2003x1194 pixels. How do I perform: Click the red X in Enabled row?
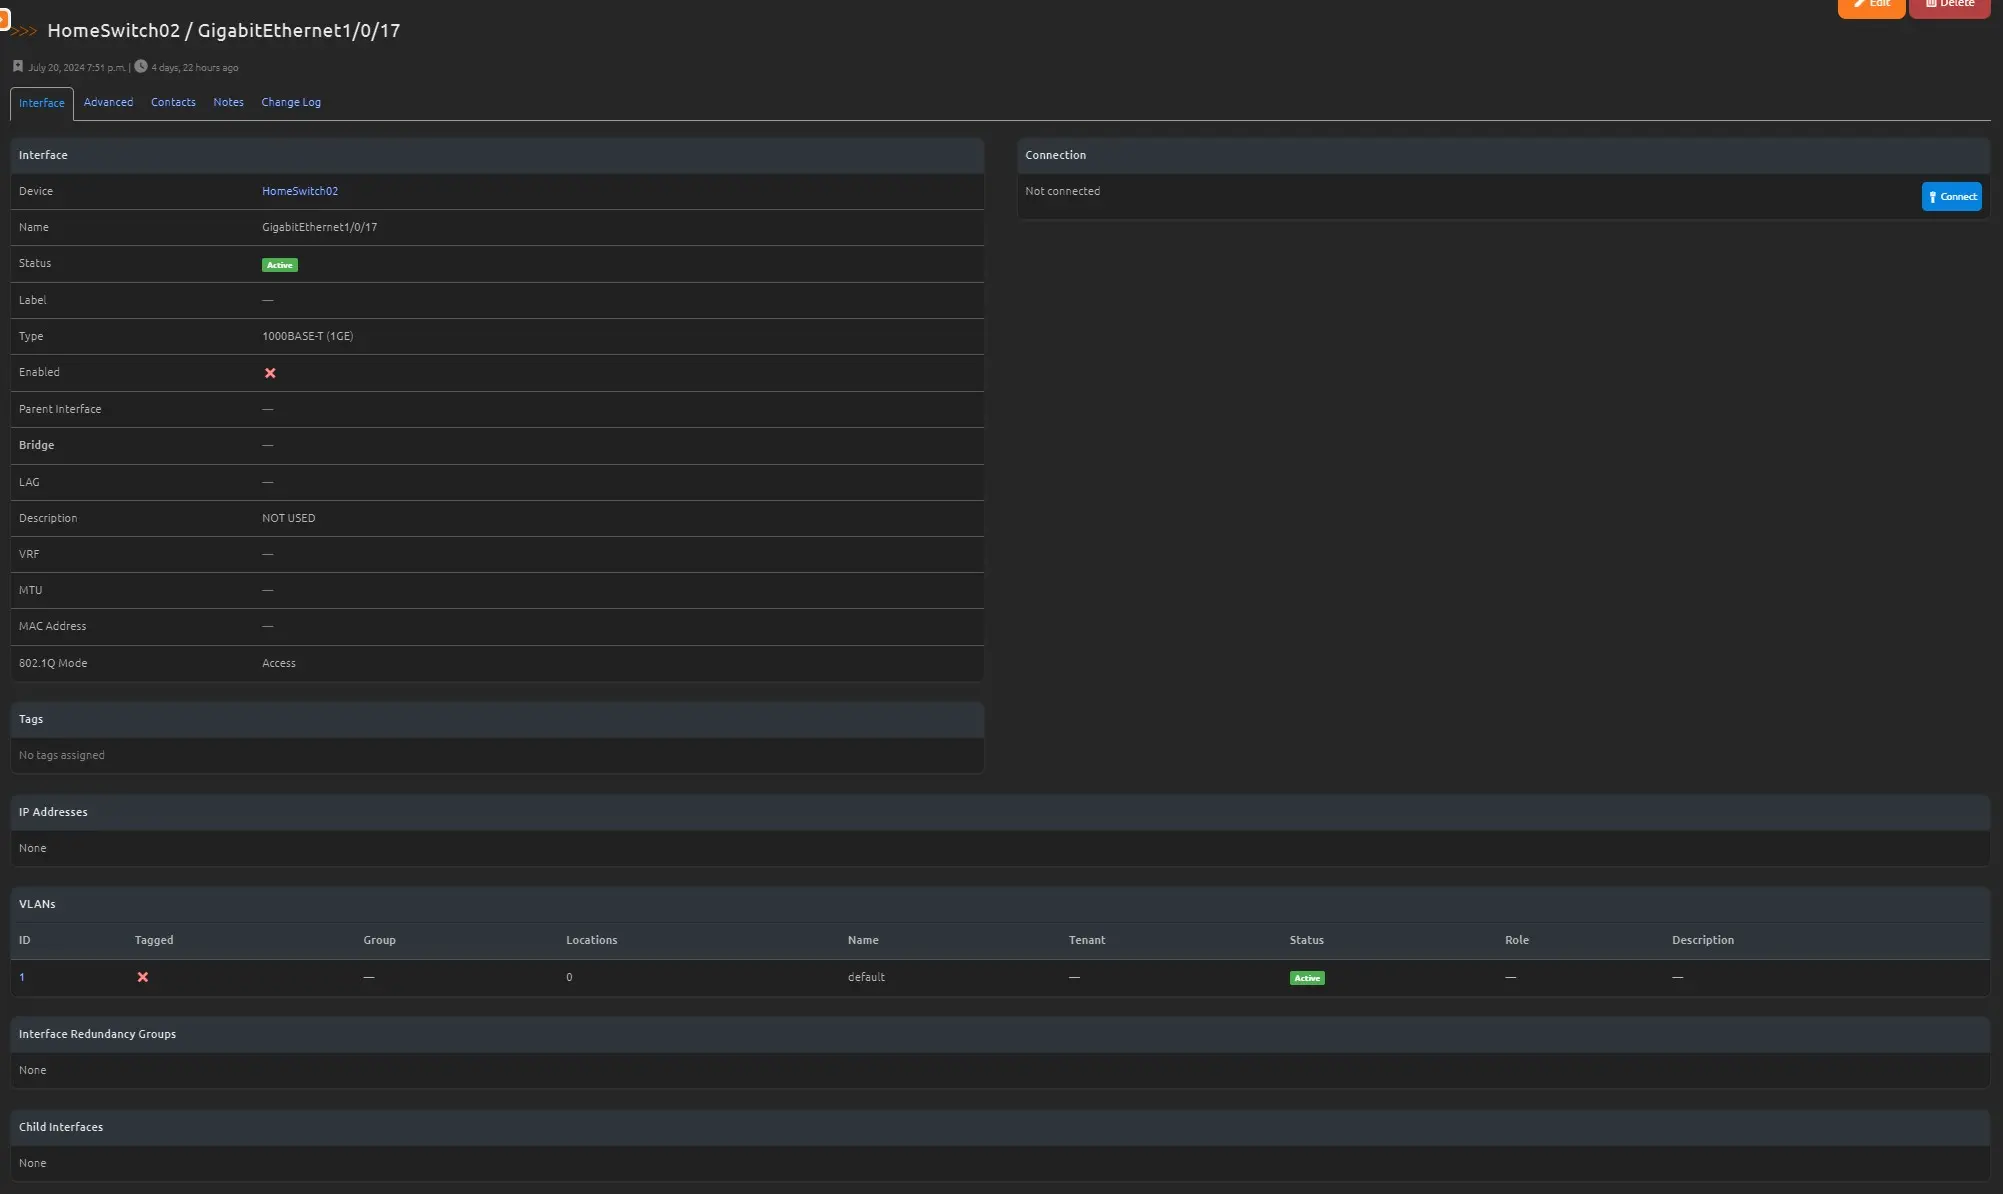coord(270,373)
